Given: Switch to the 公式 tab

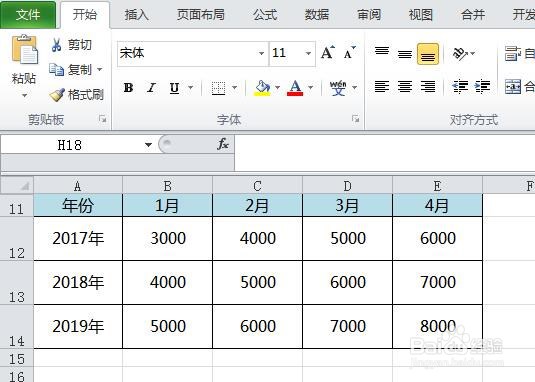Looking at the screenshot, I should pyautogui.click(x=265, y=15).
